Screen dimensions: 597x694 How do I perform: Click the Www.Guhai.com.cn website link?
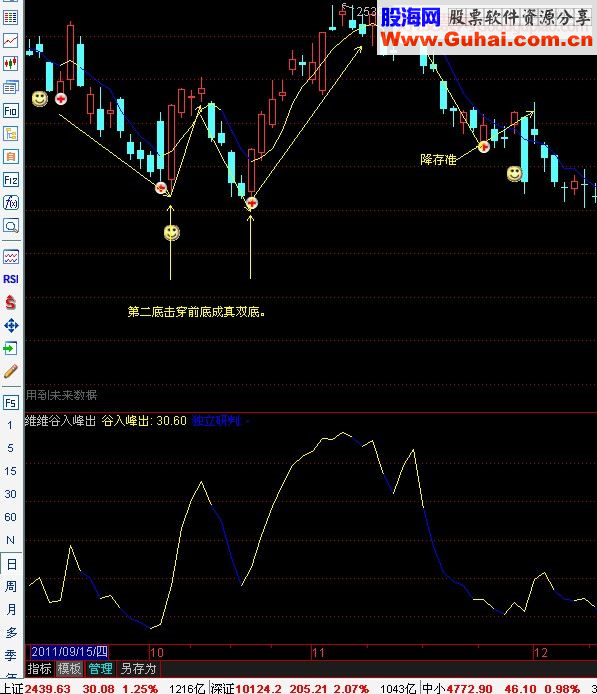(486, 39)
